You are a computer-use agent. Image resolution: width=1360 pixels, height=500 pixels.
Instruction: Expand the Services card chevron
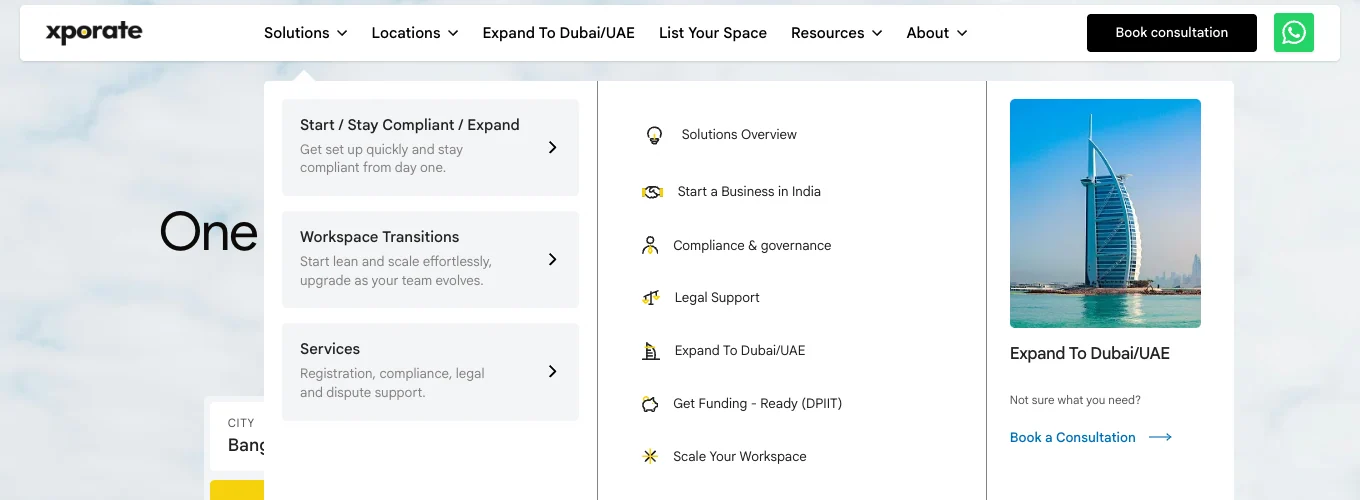552,371
